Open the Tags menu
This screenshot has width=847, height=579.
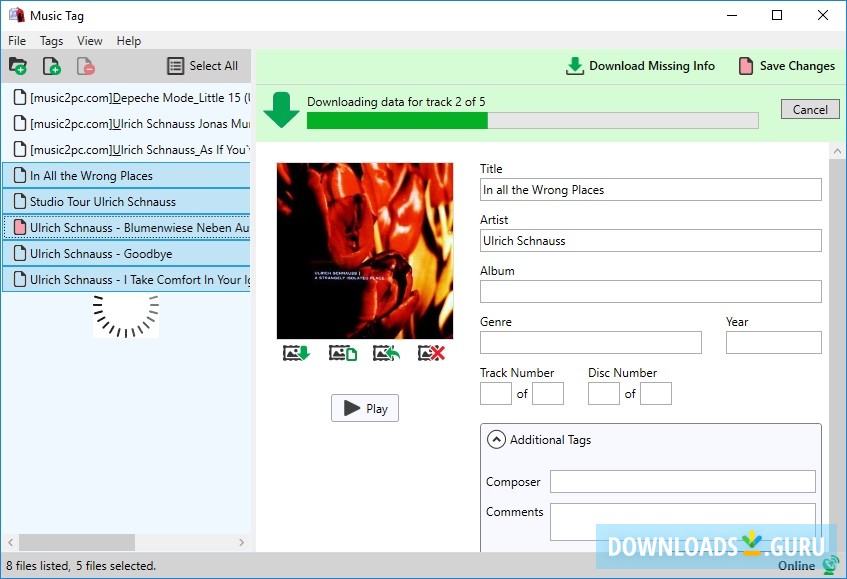click(x=51, y=41)
